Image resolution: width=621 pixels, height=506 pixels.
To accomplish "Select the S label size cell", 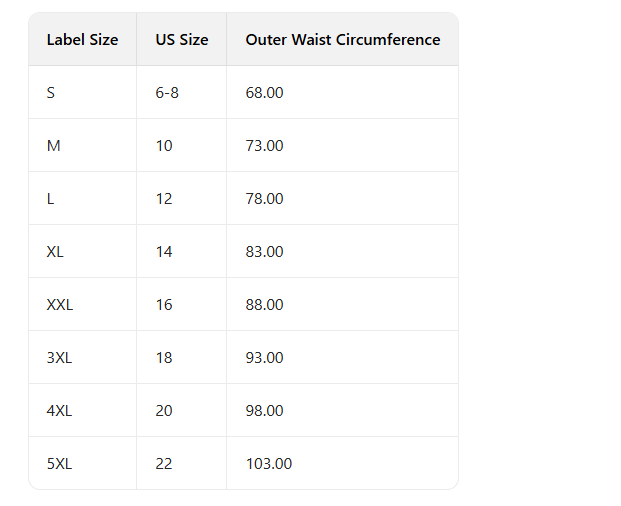I will click(51, 93).
